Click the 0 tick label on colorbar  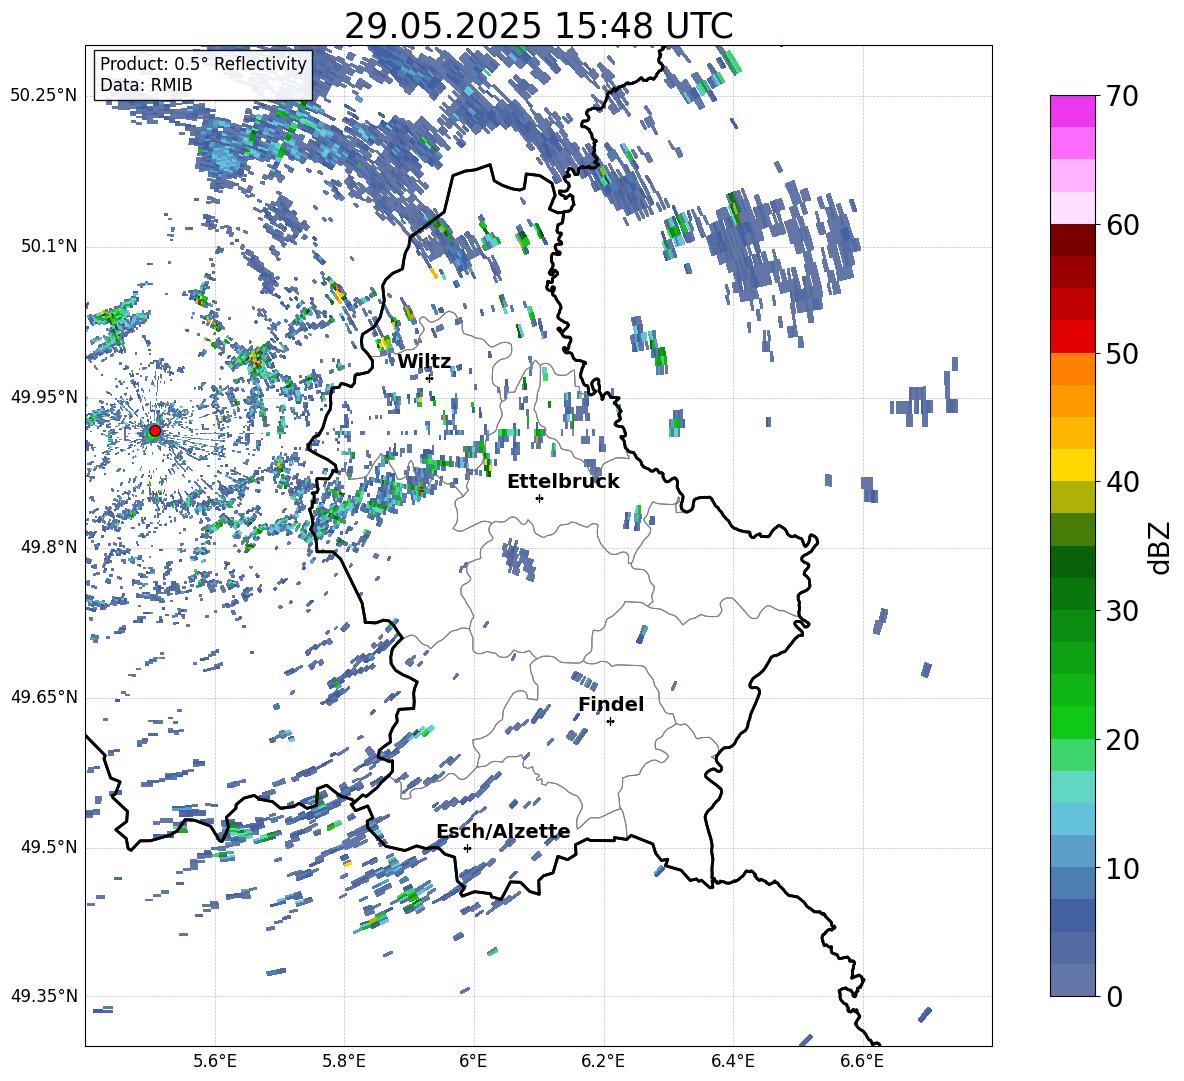pos(1114,996)
